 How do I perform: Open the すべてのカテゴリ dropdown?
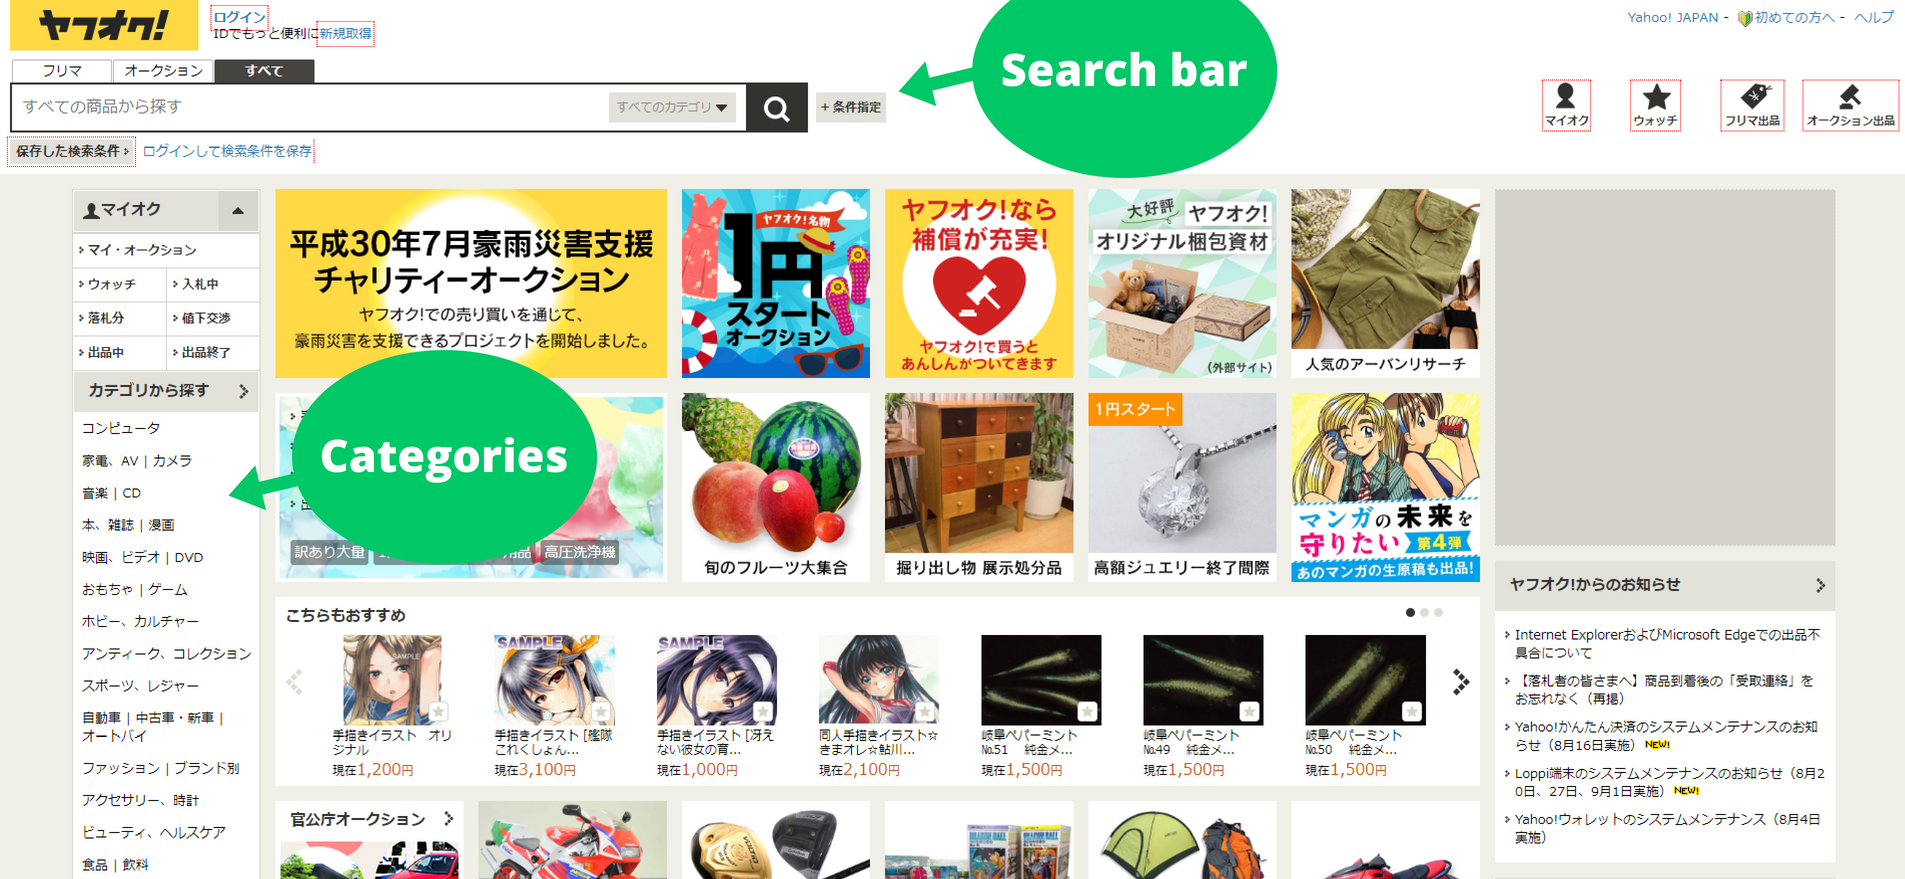pyautogui.click(x=672, y=107)
